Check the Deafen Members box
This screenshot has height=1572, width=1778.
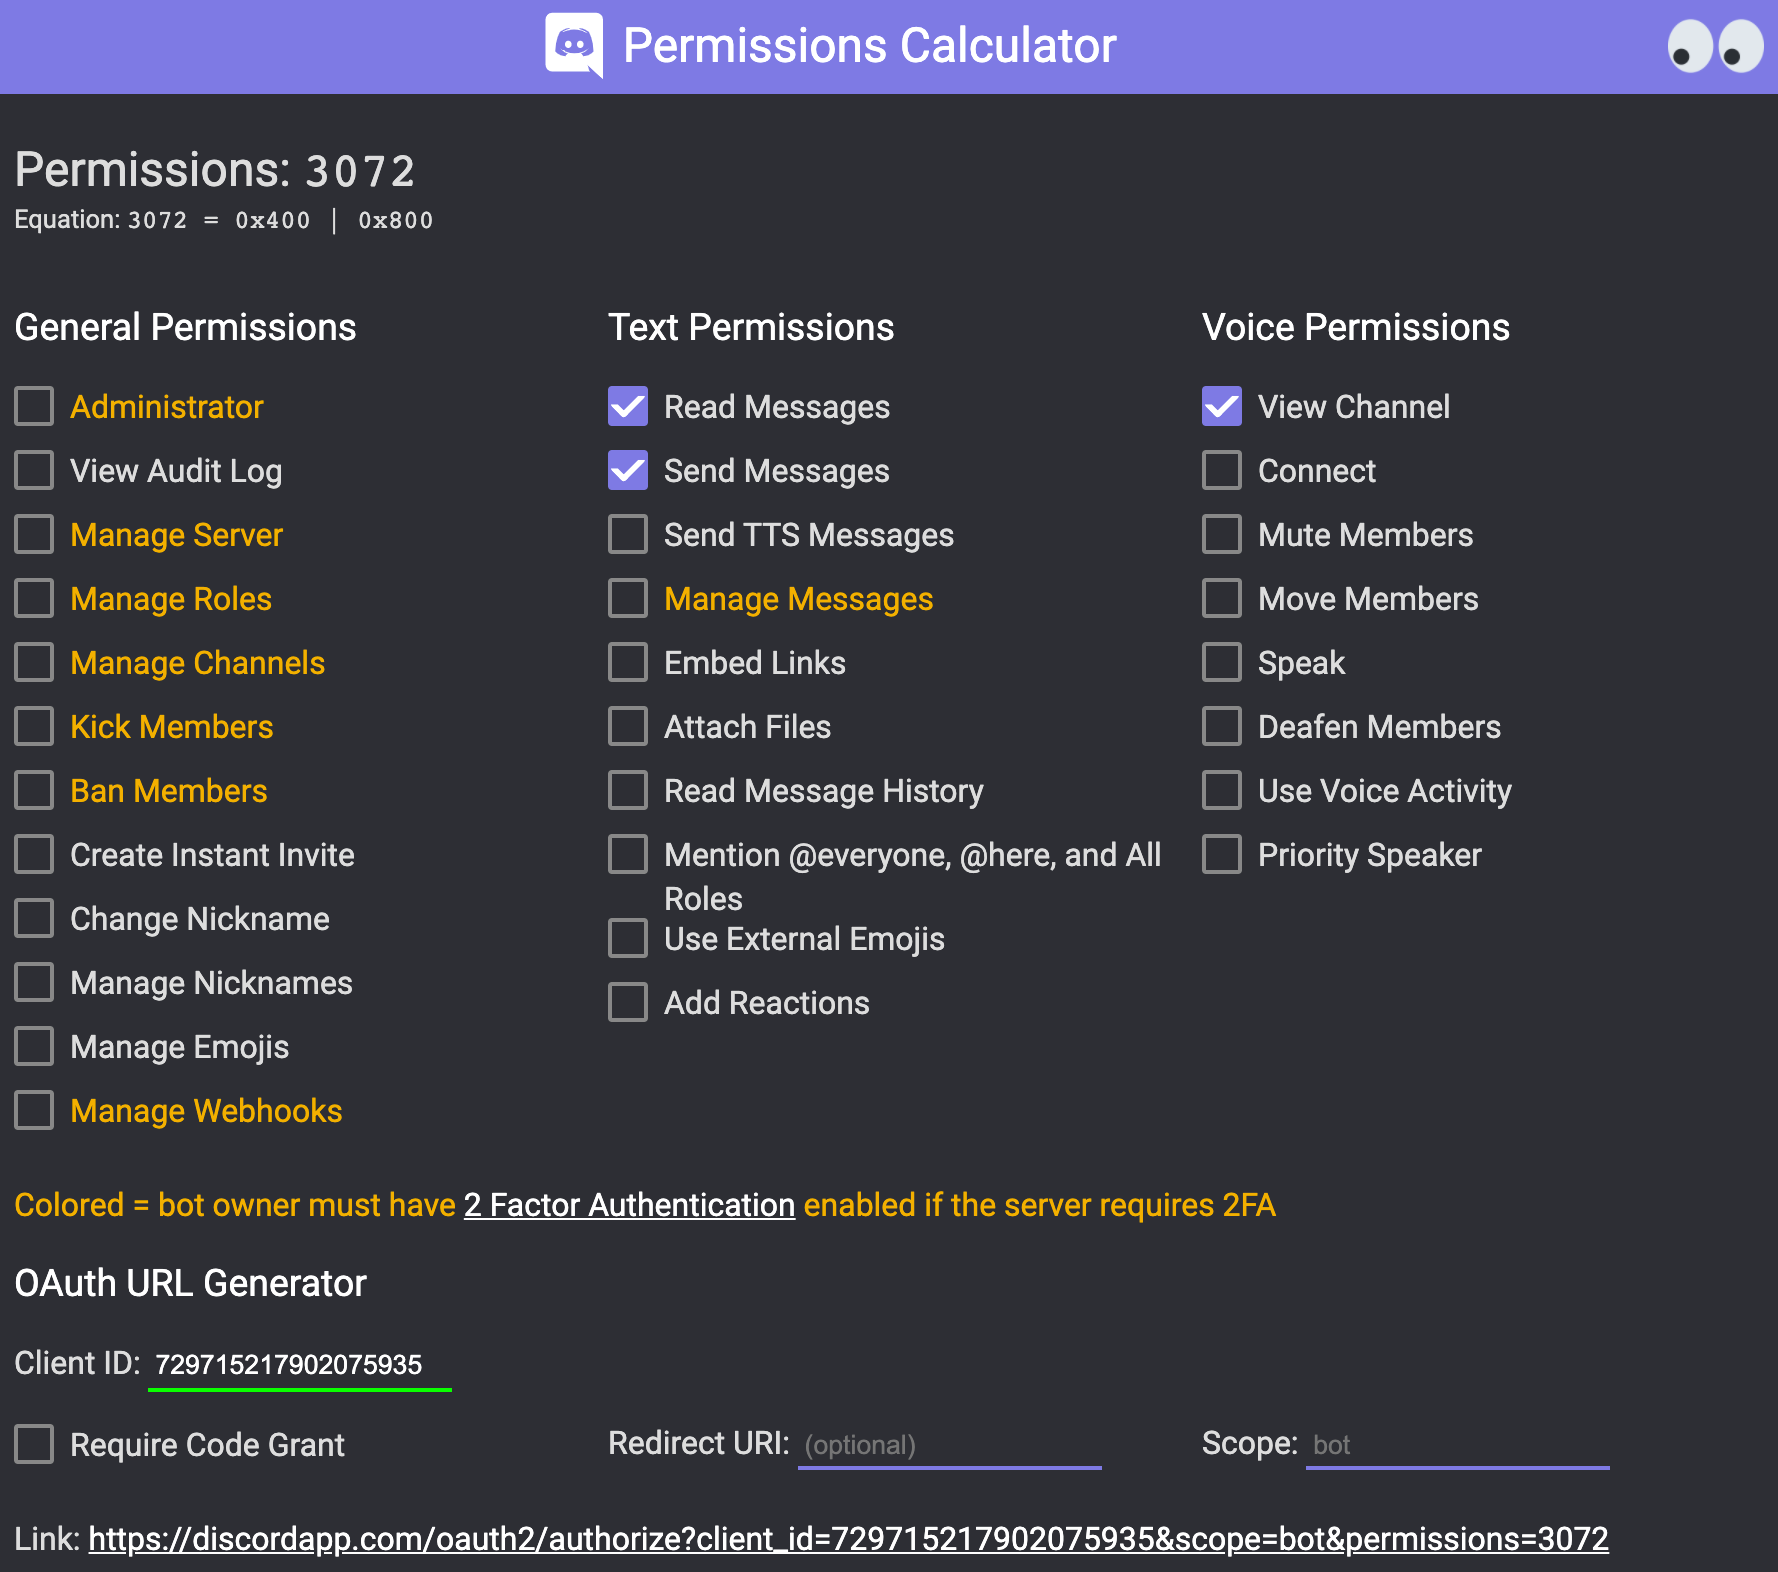[x=1222, y=726]
